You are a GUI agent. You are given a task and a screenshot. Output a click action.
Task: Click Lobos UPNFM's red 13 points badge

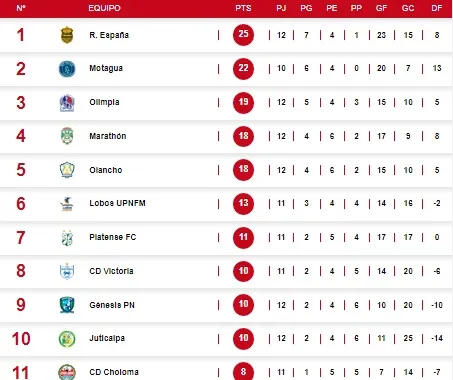(x=243, y=203)
